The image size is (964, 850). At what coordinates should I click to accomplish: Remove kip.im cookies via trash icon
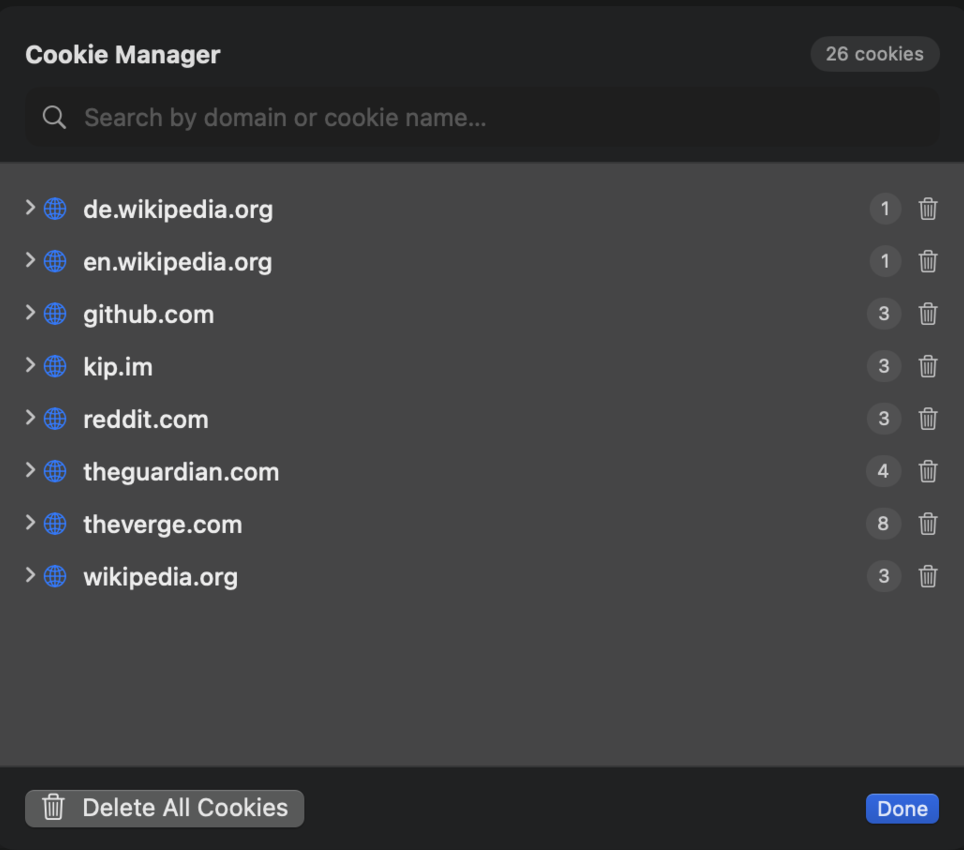[928, 367]
